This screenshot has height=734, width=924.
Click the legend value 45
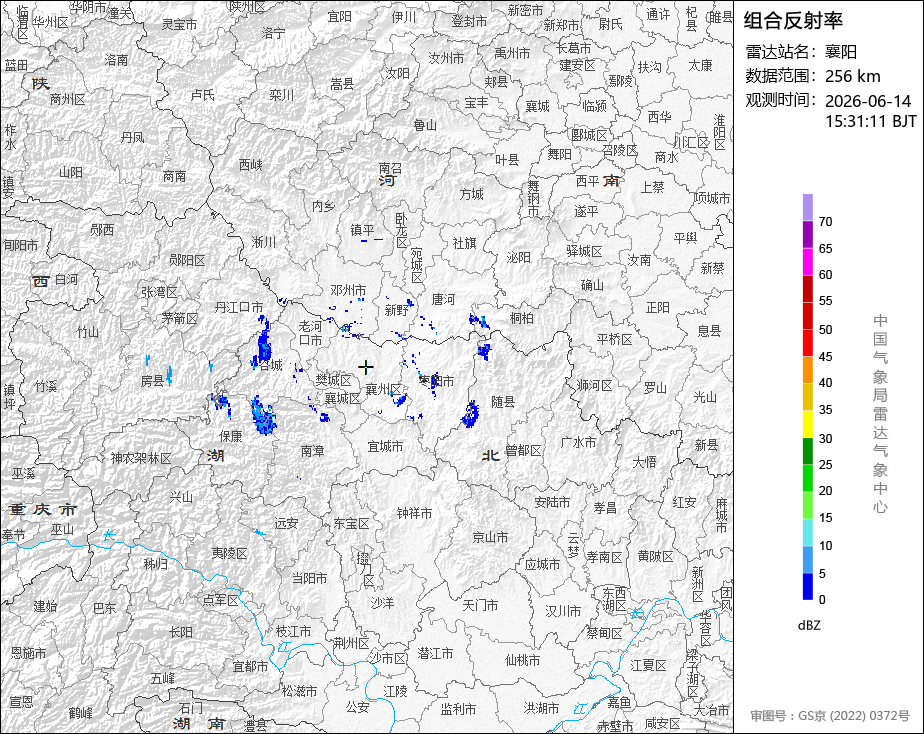tap(826, 356)
